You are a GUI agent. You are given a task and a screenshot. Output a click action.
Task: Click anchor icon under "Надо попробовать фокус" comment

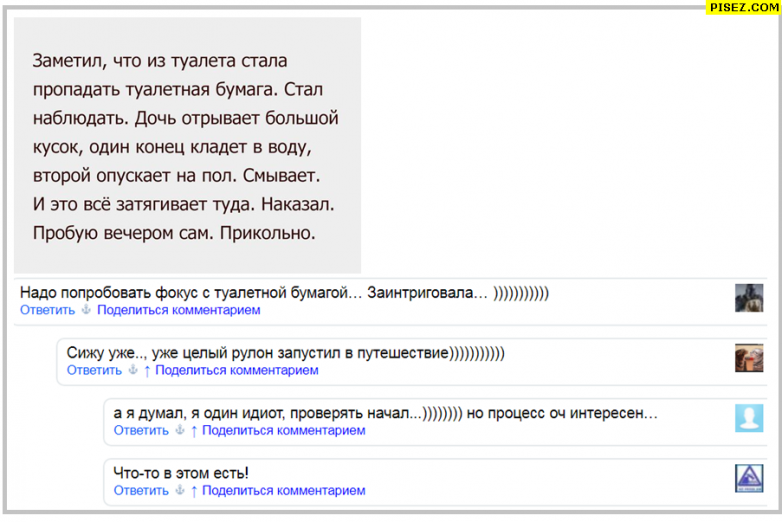coord(85,310)
